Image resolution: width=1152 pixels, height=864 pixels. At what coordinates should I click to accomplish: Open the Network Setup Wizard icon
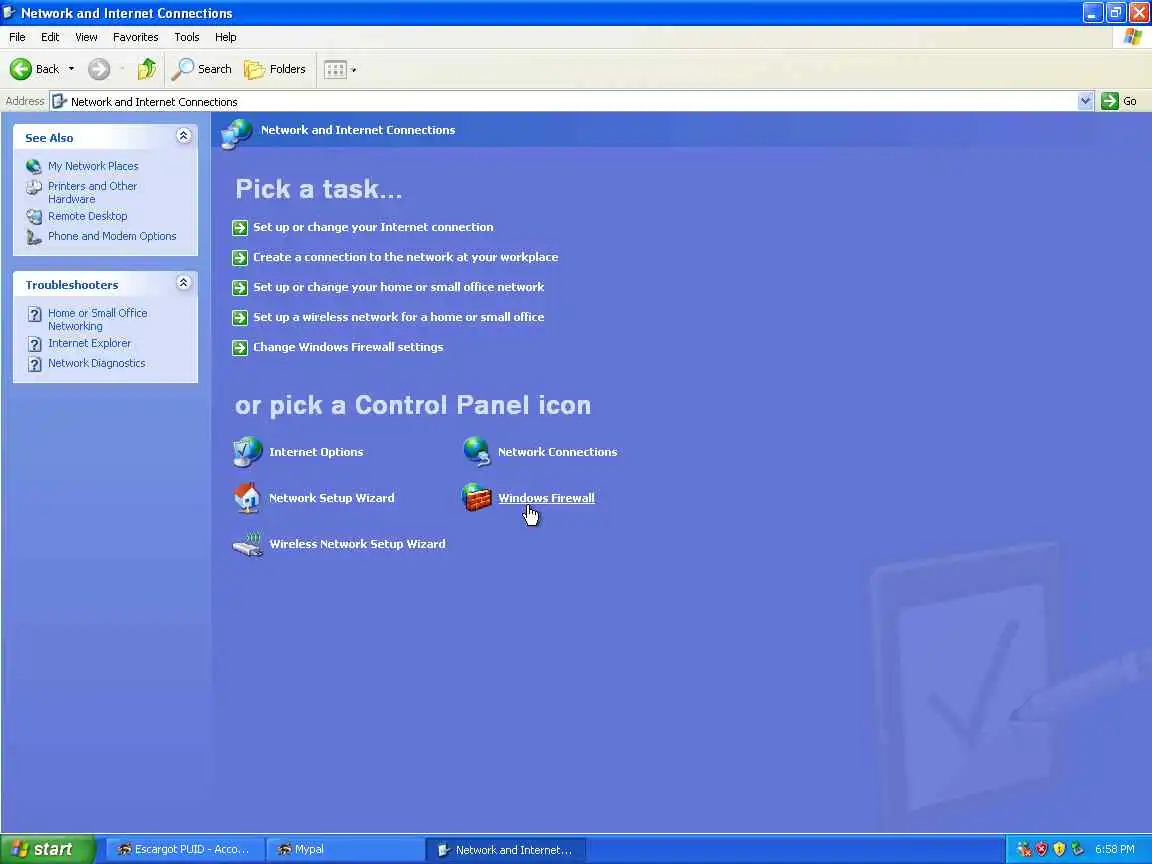248,497
